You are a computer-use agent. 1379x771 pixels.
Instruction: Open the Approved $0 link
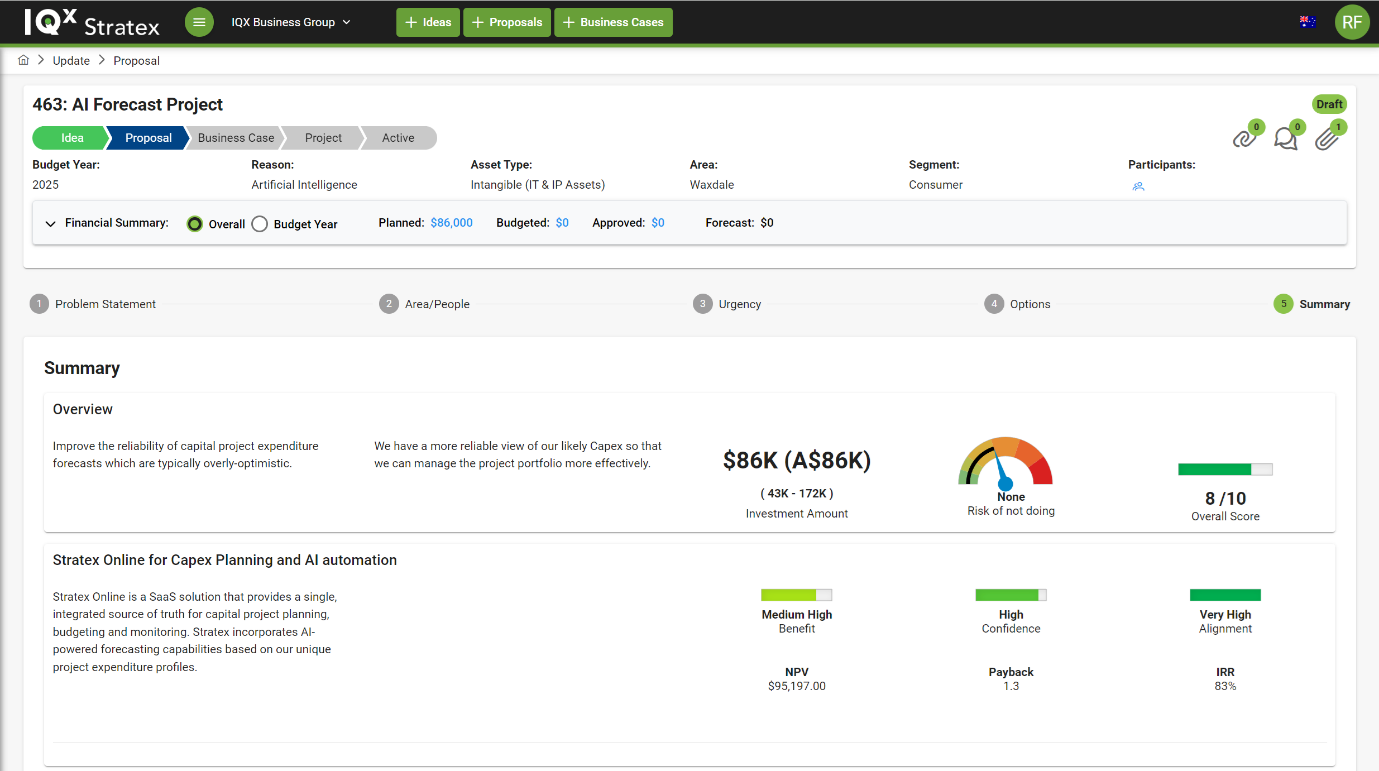click(658, 223)
